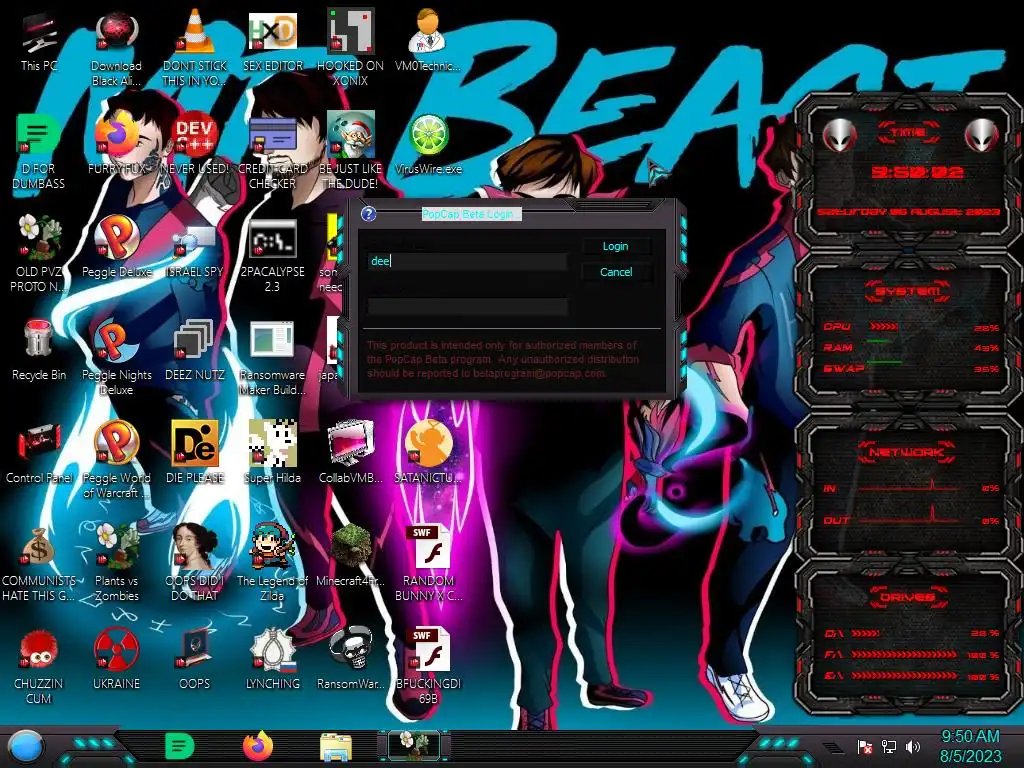Screen dimensions: 1024x768
Task: Click the help question mark in dialog
Action: tap(368, 214)
